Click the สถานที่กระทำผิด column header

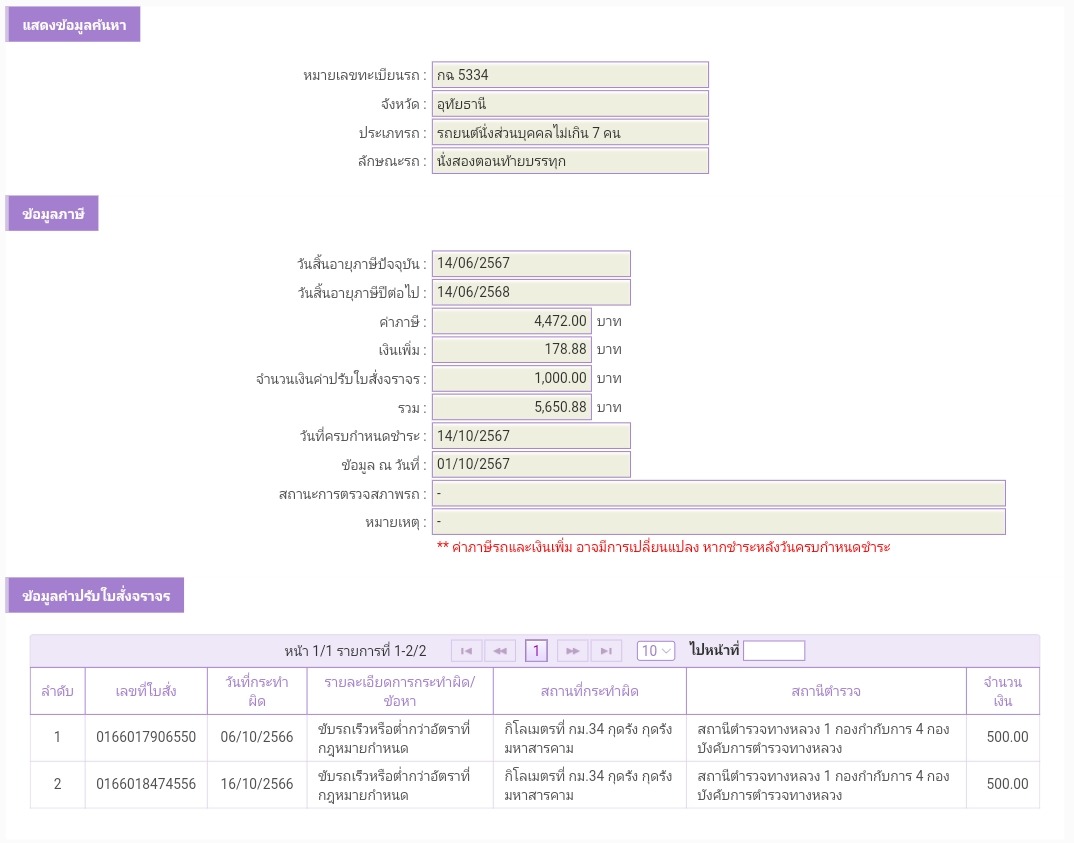tap(590, 691)
